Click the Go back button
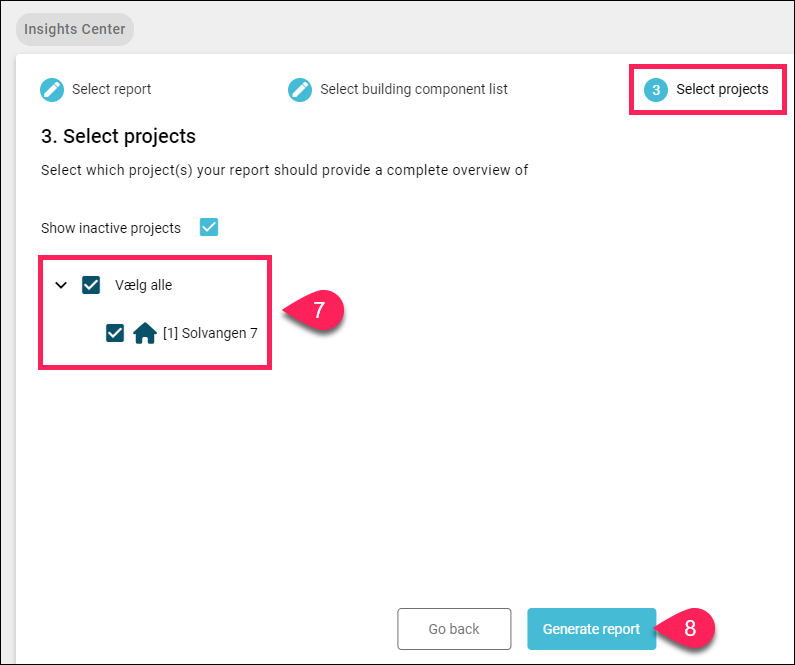Viewport: 795px width, 665px height. [454, 629]
